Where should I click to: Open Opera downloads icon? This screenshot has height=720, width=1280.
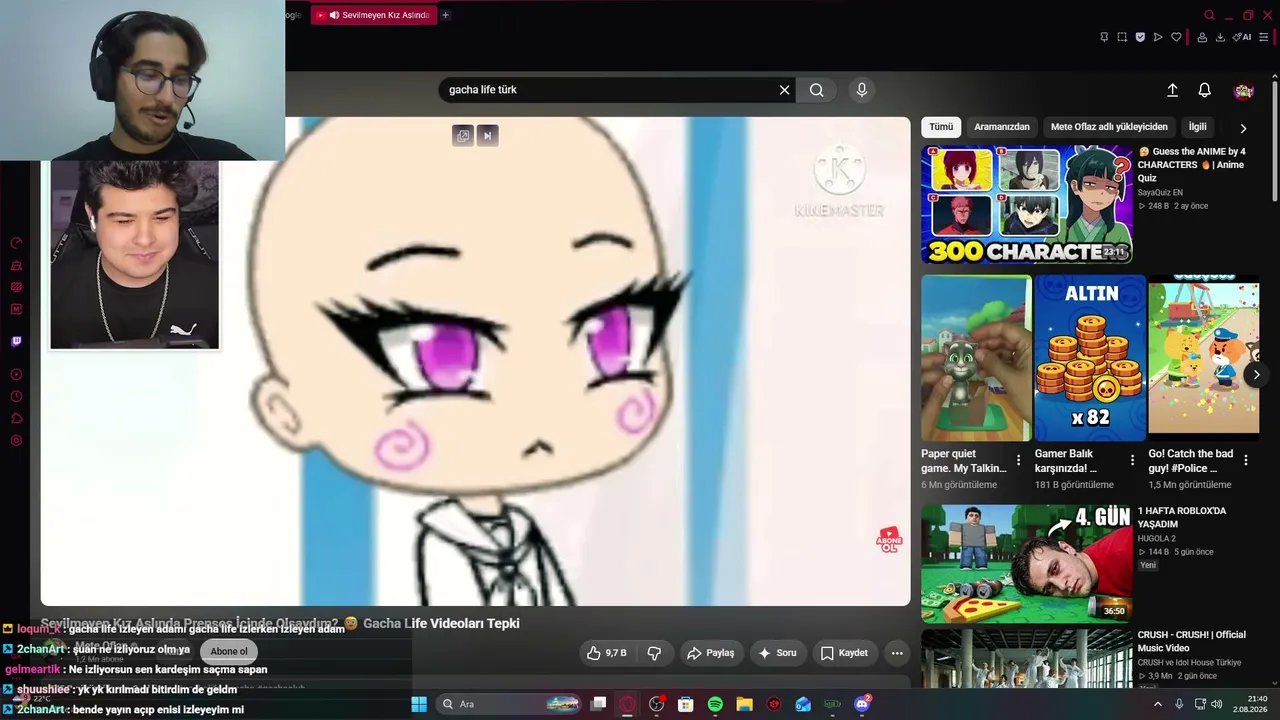tap(1220, 37)
